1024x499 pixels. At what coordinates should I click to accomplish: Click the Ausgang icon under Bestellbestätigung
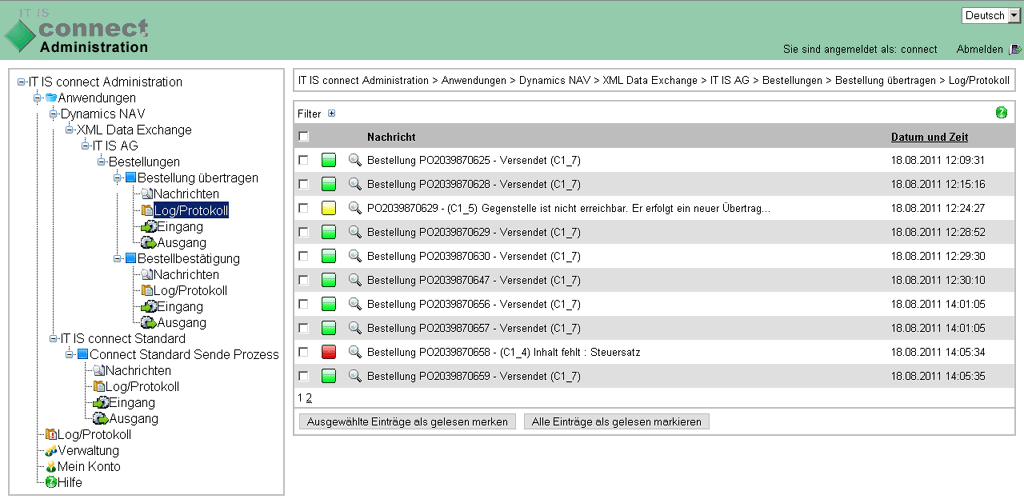click(148, 323)
